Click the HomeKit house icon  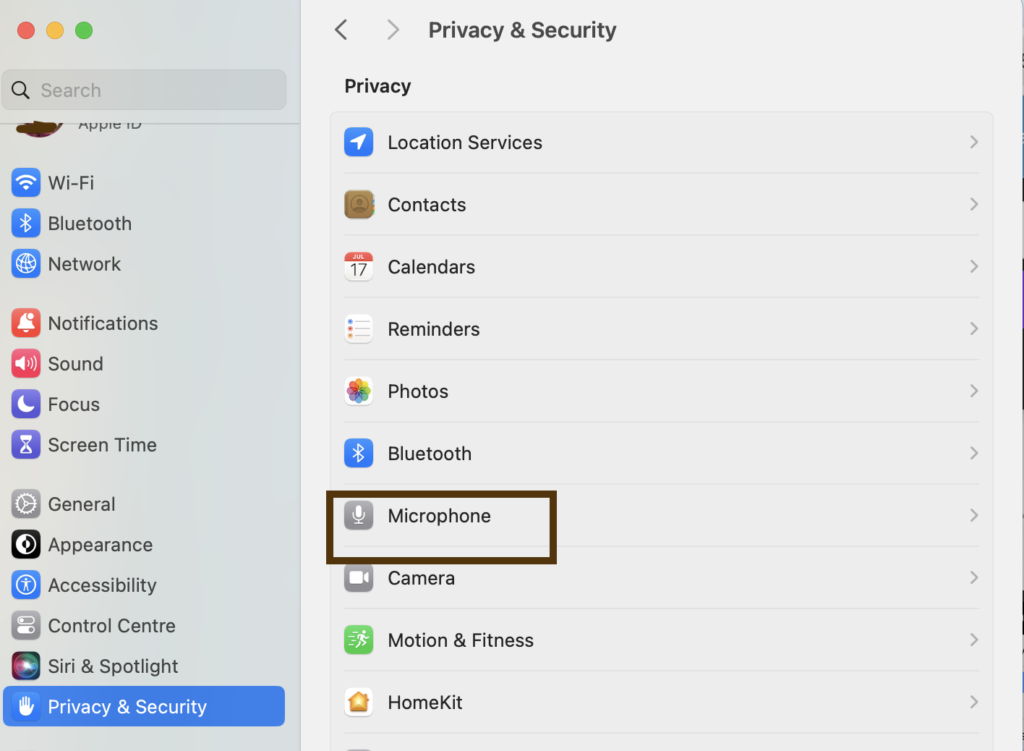pyautogui.click(x=359, y=702)
